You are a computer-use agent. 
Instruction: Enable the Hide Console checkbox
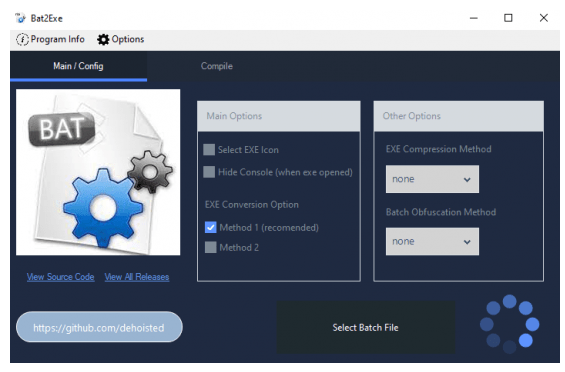(209, 172)
